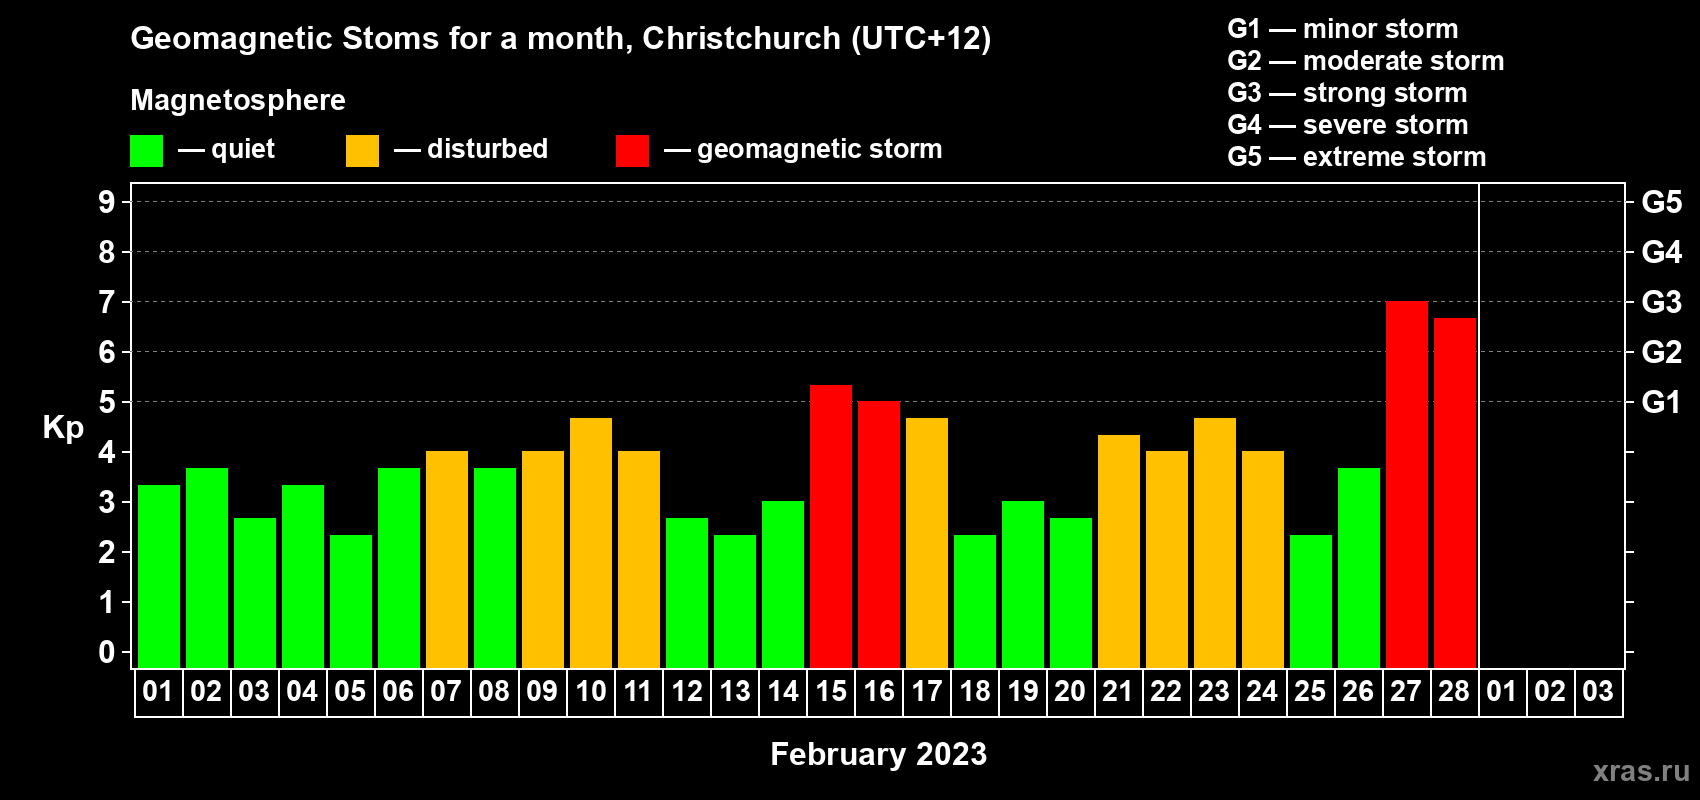Click date label 14 on x-axis
Screen dimensions: 1700x800
[783, 692]
